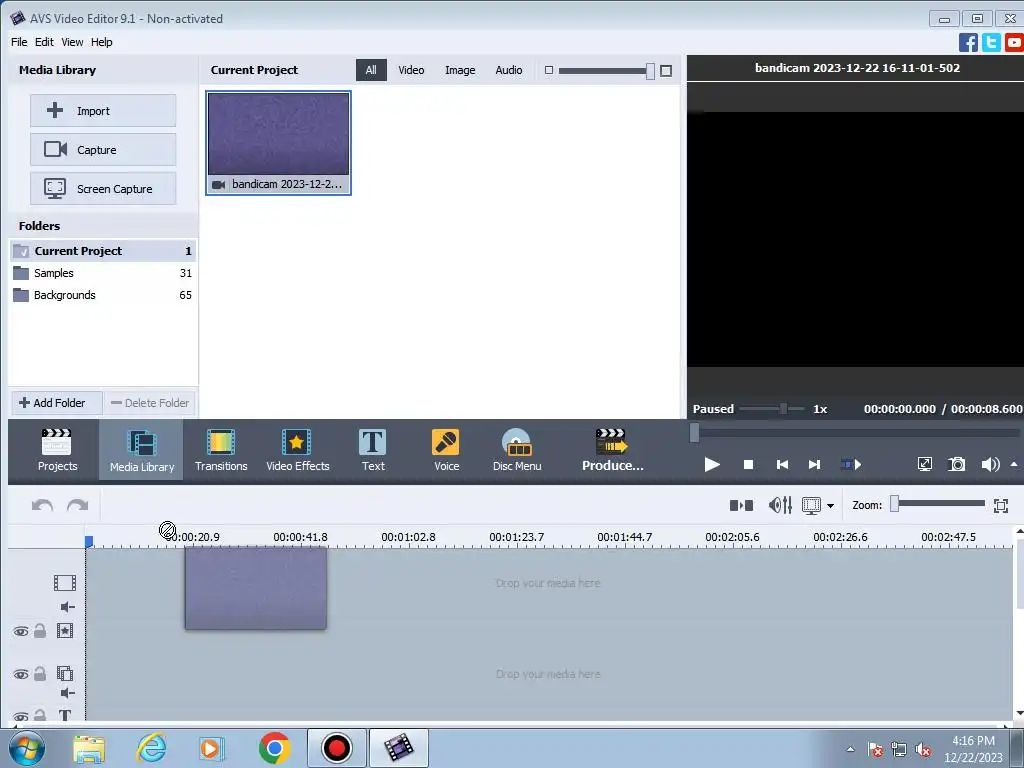
Task: Click the main video track film icon
Action: pos(65,583)
